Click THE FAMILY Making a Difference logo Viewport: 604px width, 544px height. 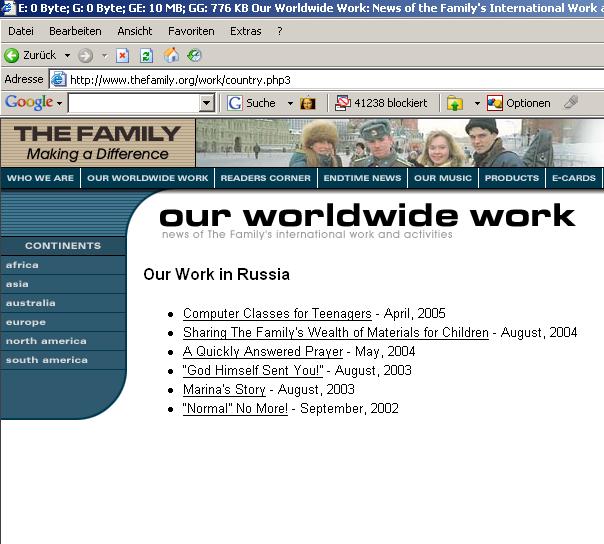pos(98,143)
